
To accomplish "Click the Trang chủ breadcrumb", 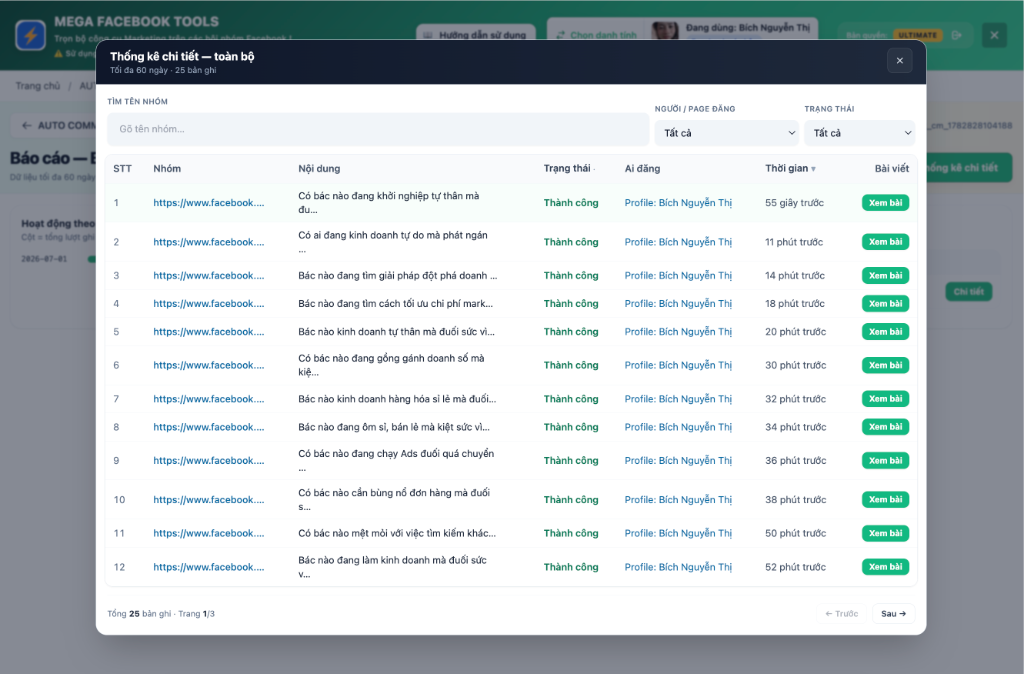I will [38, 86].
